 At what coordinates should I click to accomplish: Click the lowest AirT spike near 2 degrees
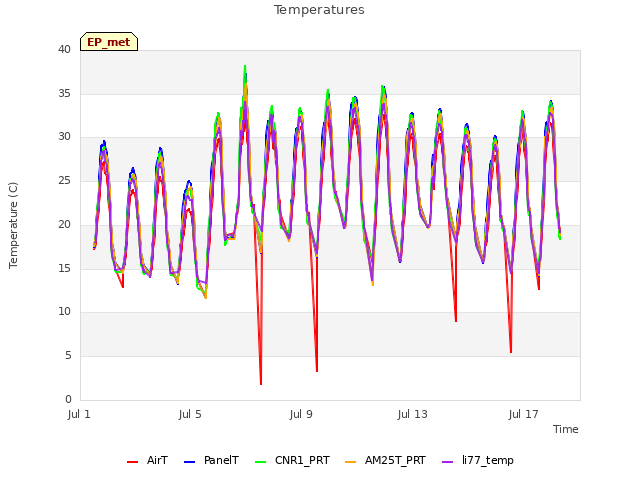point(261,383)
